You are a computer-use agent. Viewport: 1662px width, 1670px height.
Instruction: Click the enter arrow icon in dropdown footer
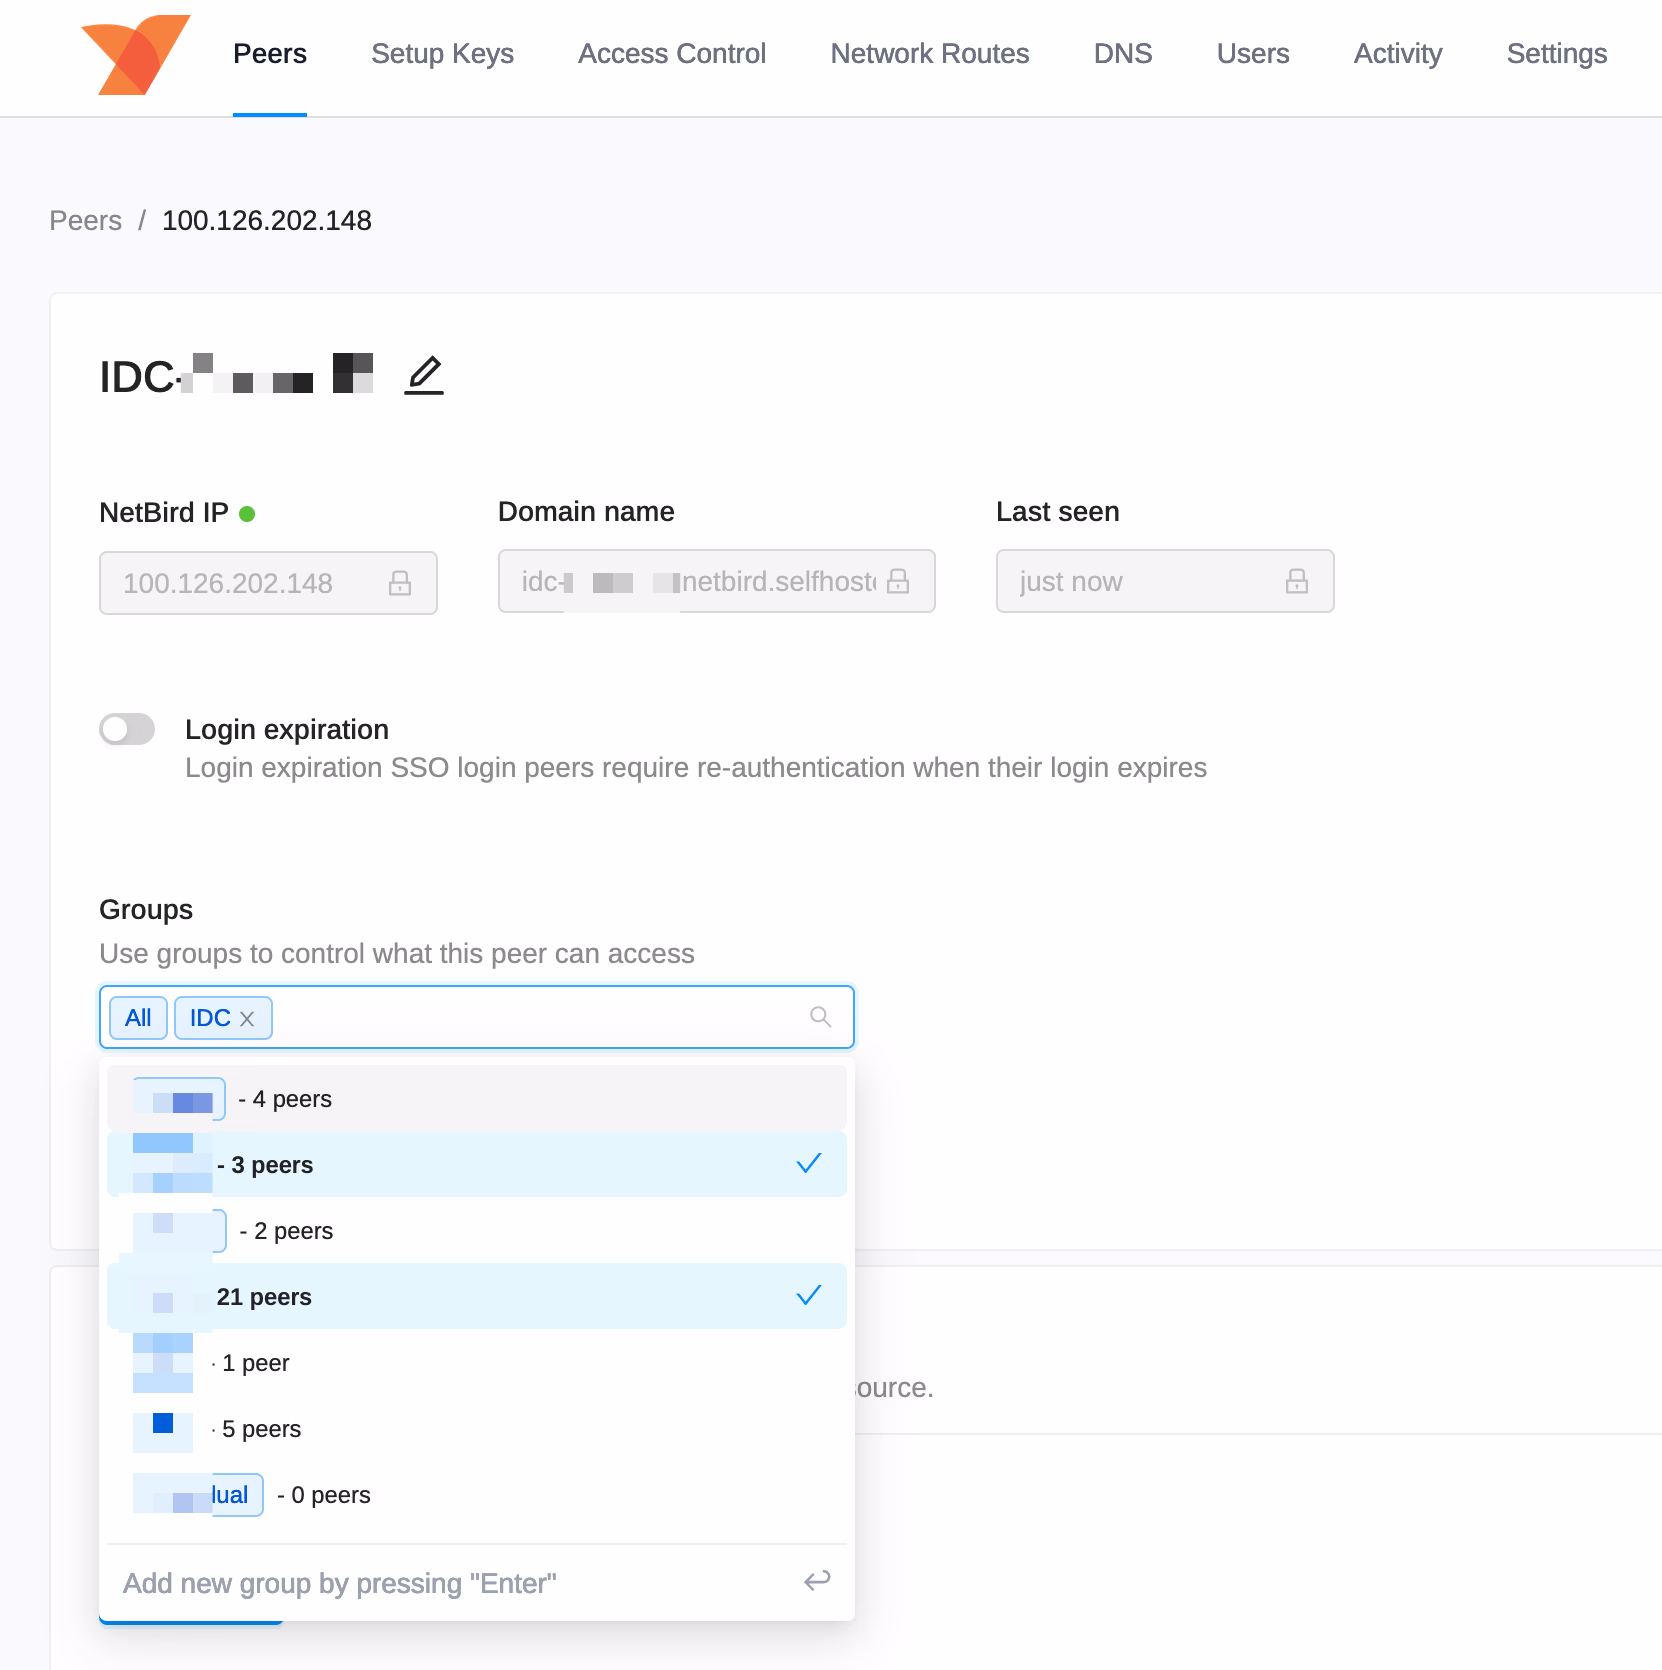coord(817,1581)
